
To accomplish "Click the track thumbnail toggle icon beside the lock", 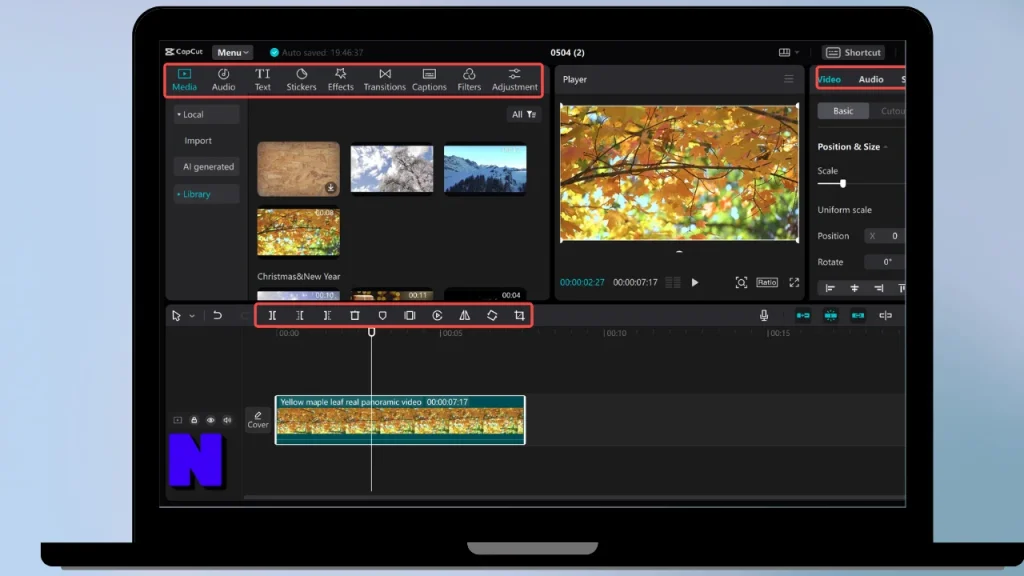I will click(177, 420).
